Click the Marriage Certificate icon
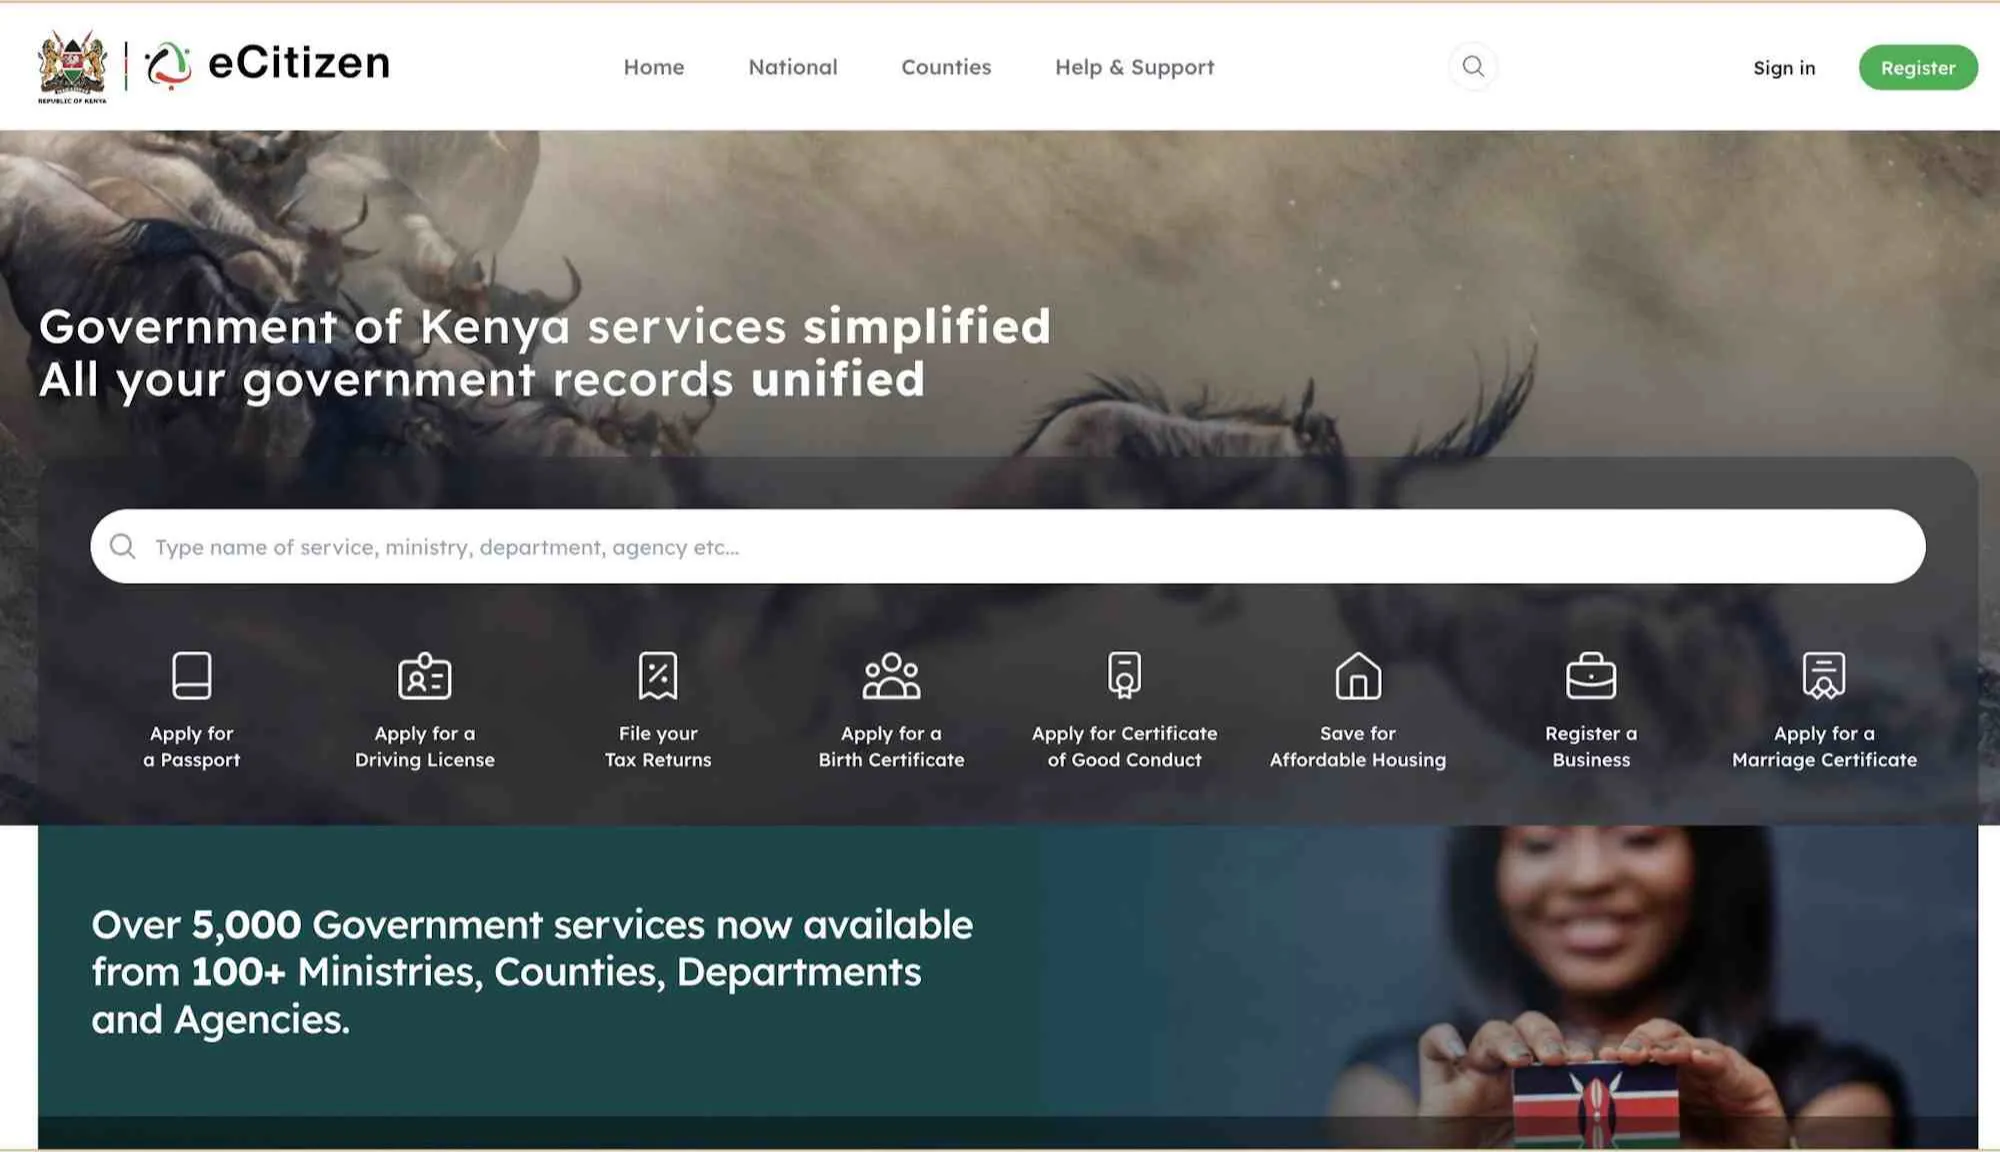2000x1153 pixels. [1823, 676]
